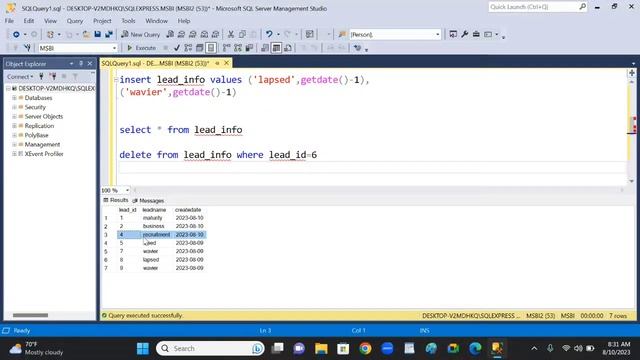Click the Execute query button

(141, 48)
